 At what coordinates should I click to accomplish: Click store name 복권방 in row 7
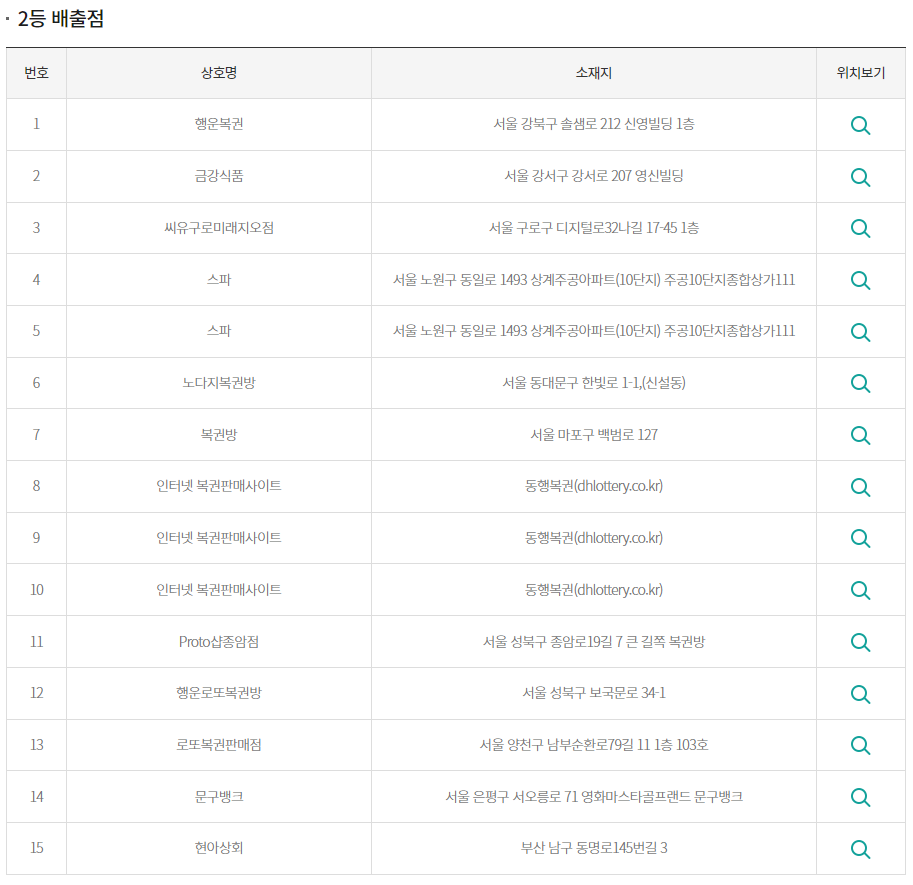[x=219, y=434]
